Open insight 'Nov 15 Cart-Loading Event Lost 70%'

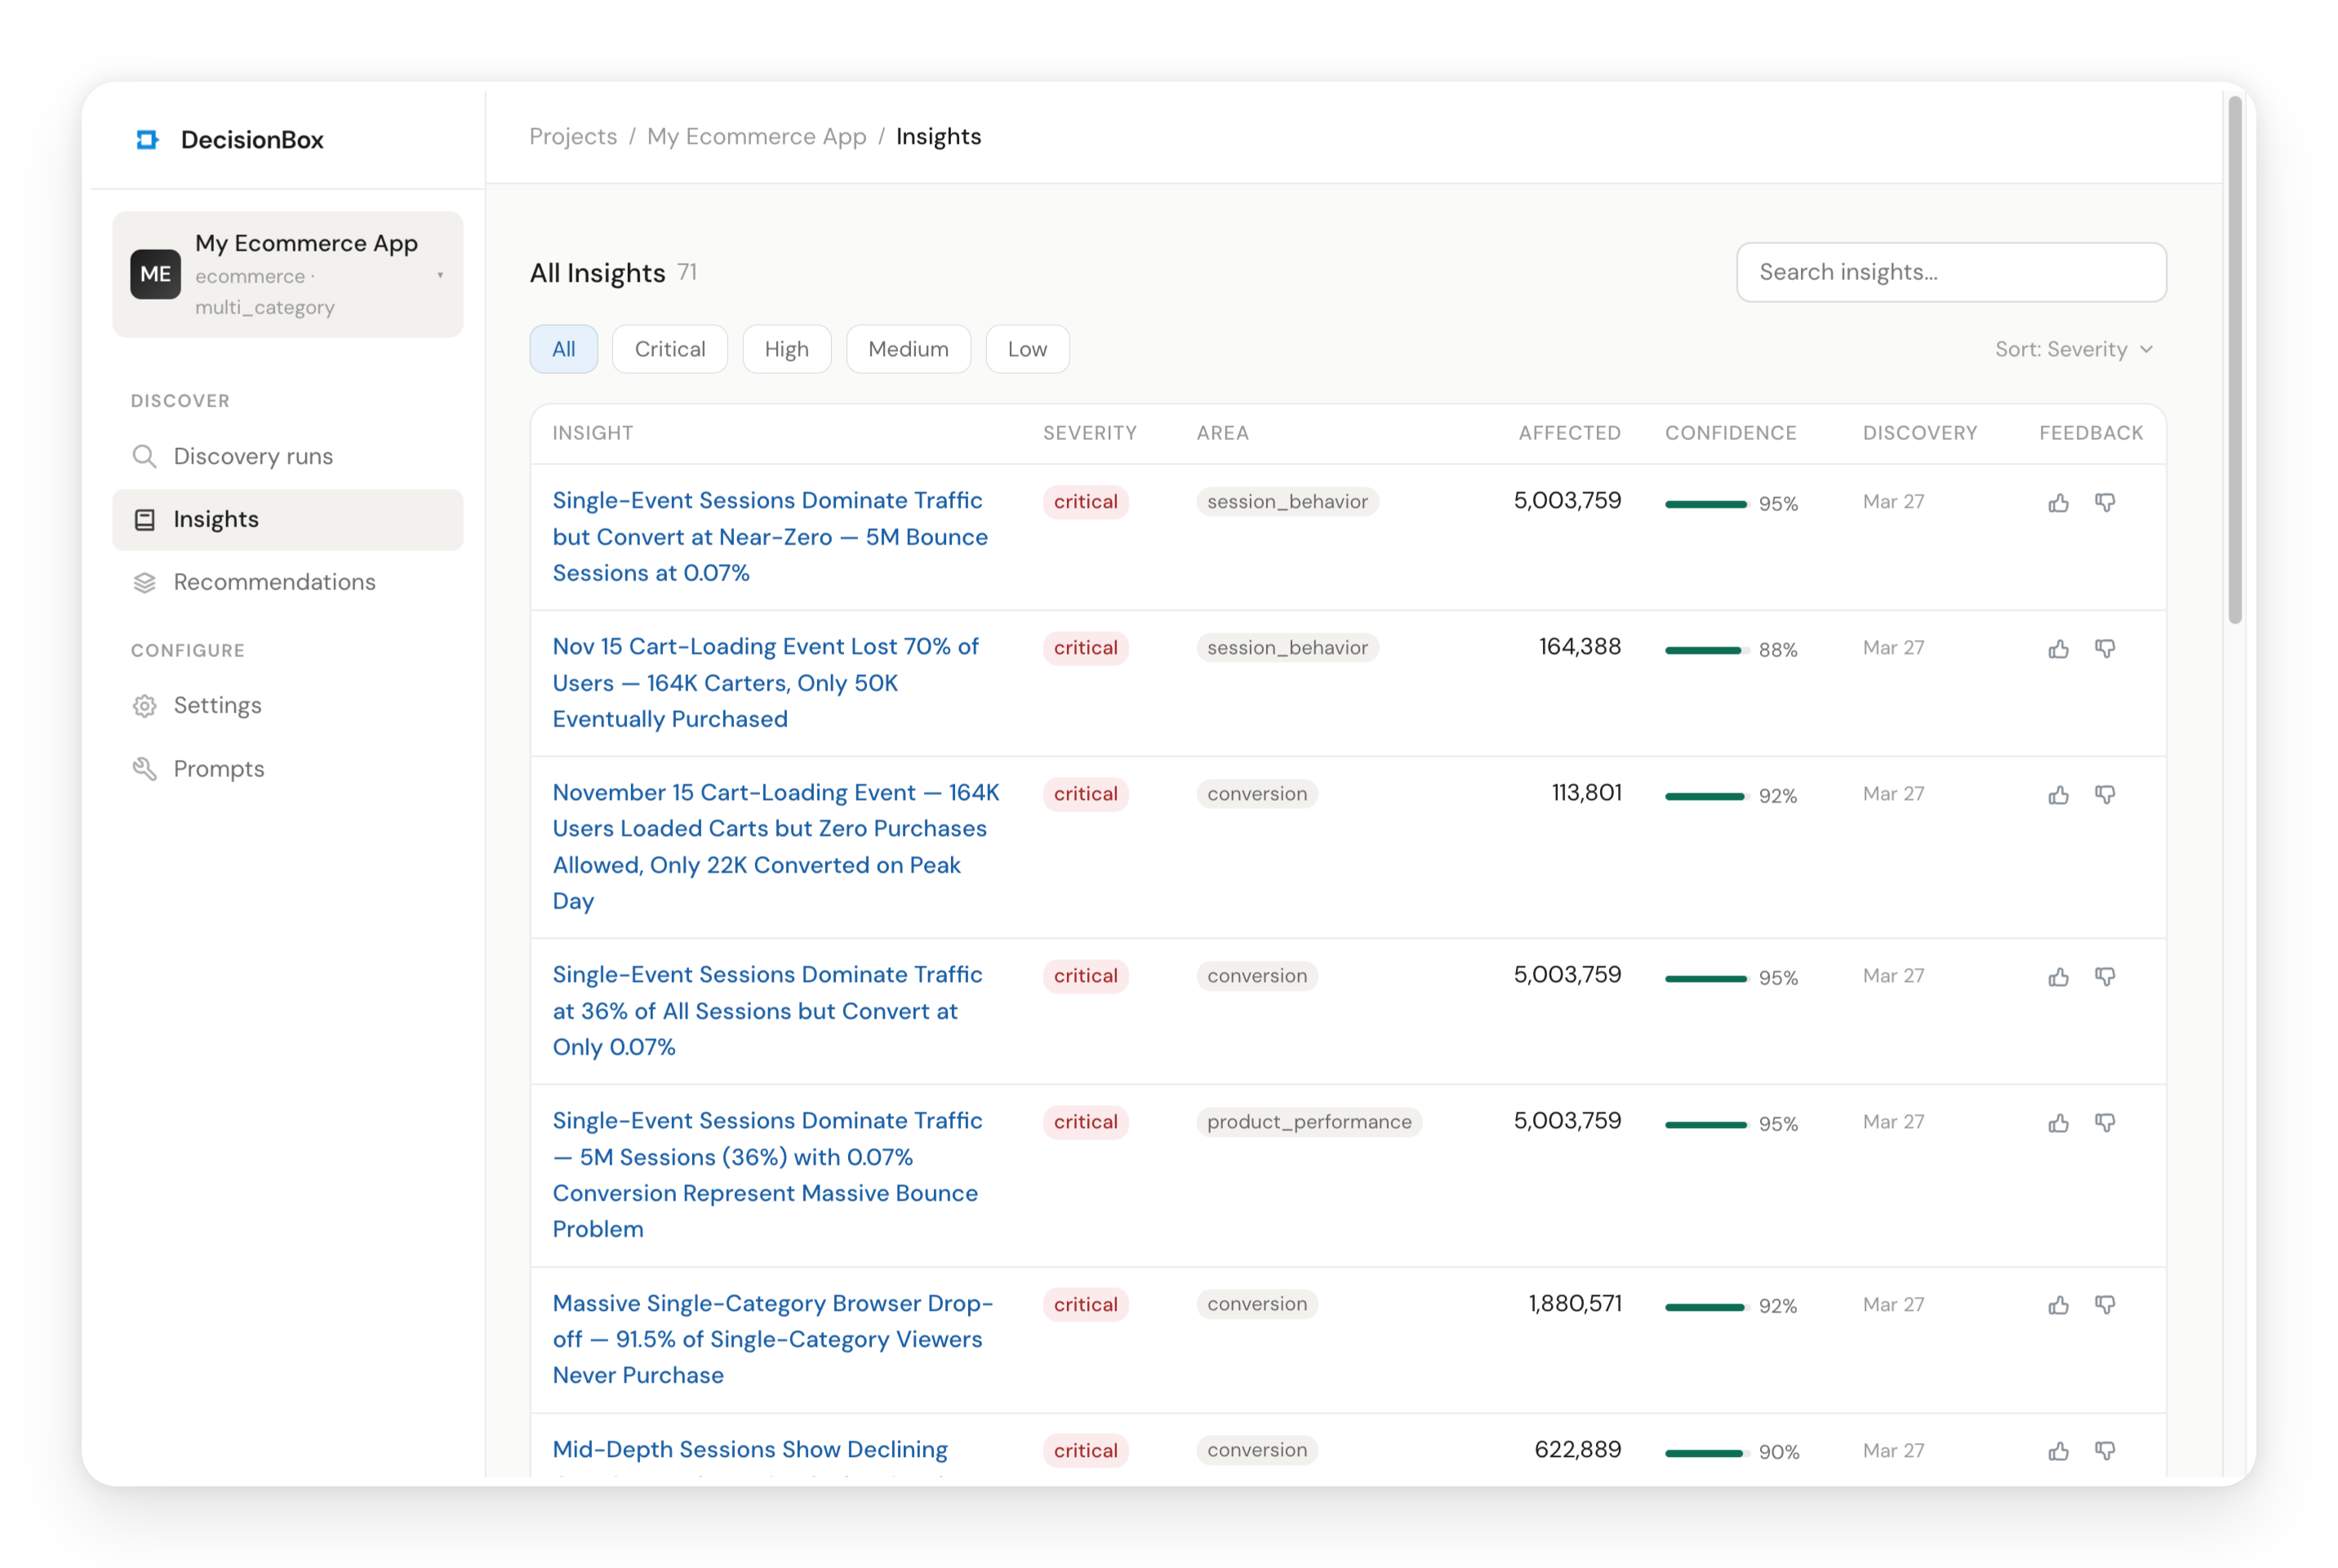[765, 683]
